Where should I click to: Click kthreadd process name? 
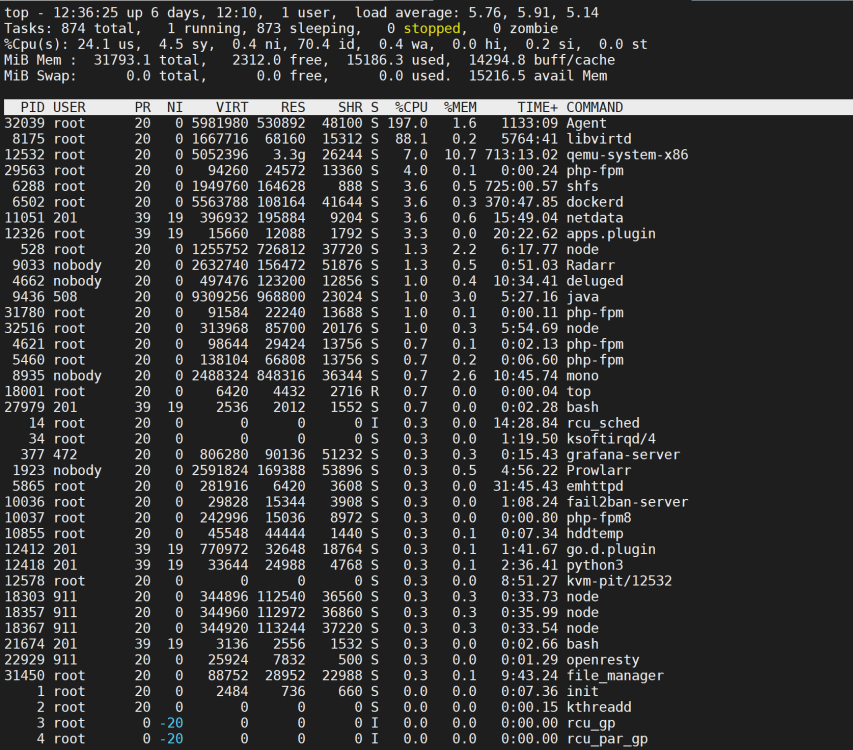point(599,706)
